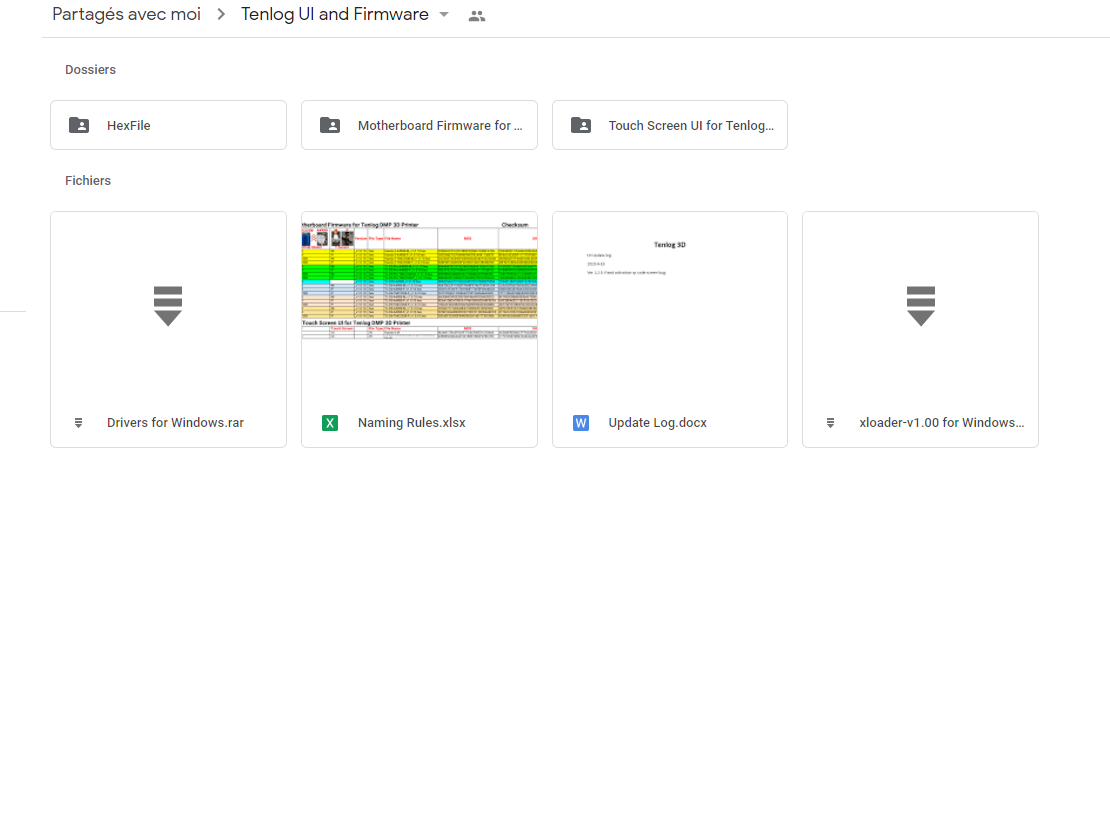Select HexFile folder name
Screen dimensions: 1110x833
[x=129, y=125]
